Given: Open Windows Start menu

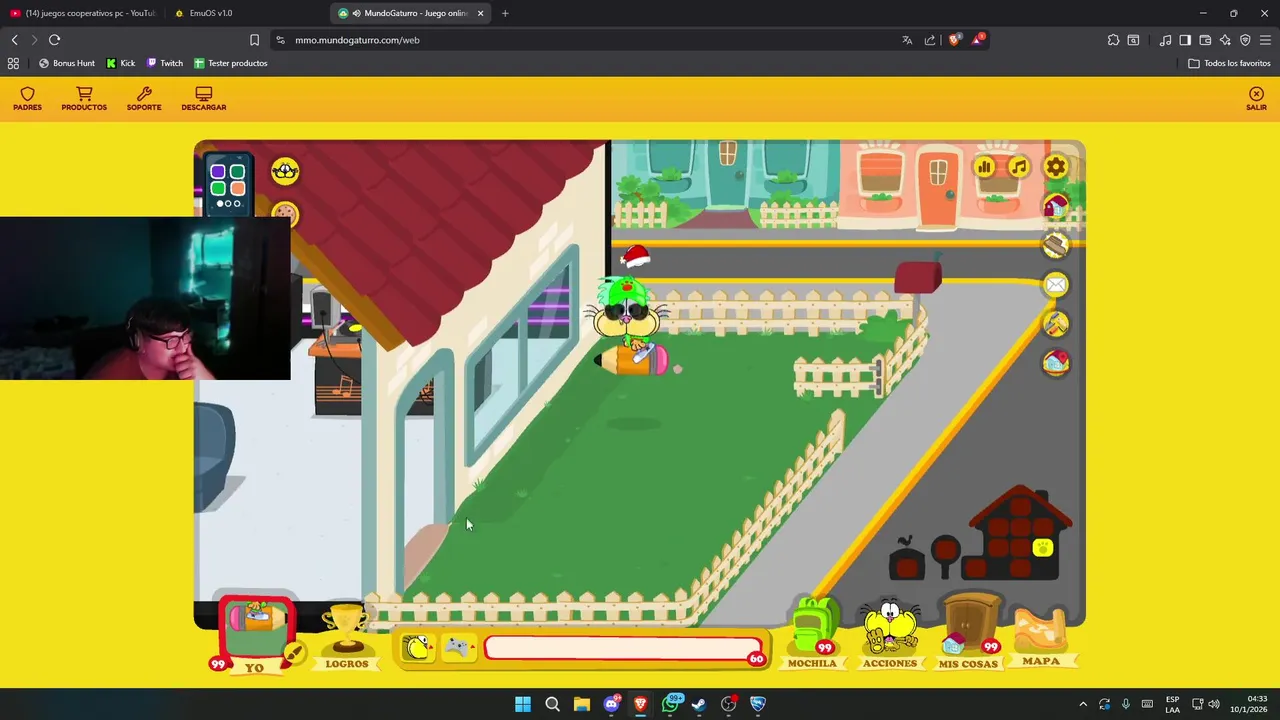Looking at the screenshot, I should pyautogui.click(x=523, y=704).
